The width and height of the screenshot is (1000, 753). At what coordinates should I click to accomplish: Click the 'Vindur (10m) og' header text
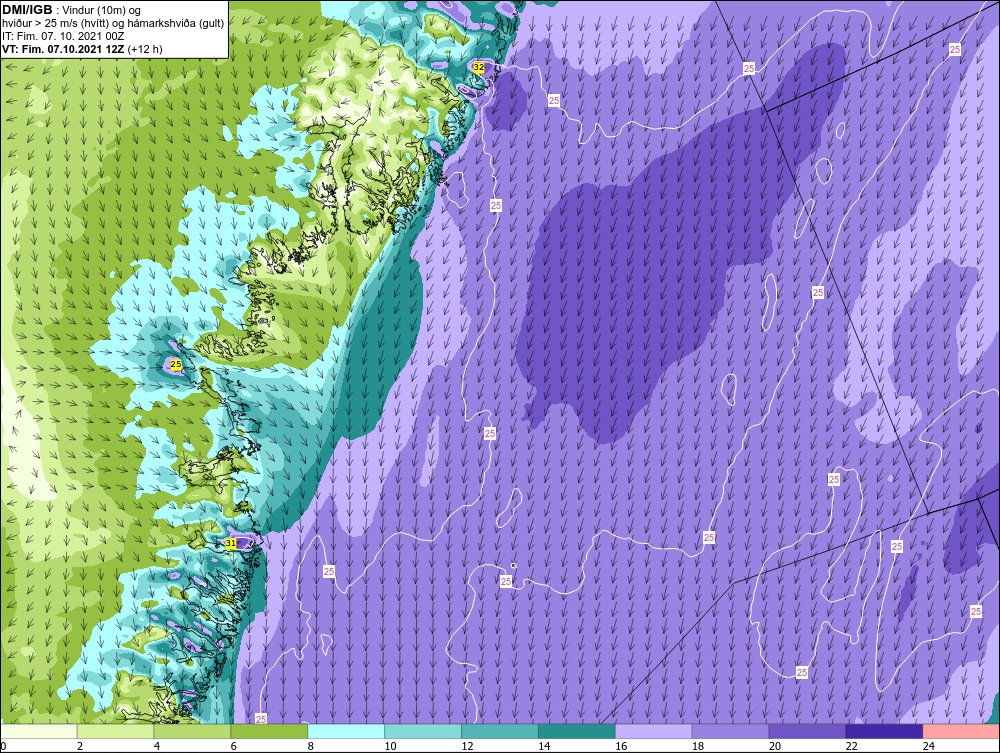(102, 11)
